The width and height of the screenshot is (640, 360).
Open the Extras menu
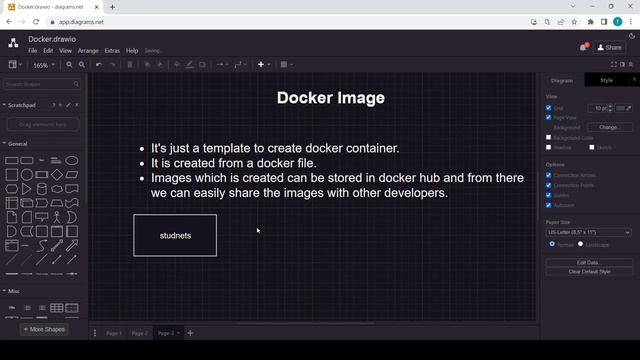click(x=112, y=51)
